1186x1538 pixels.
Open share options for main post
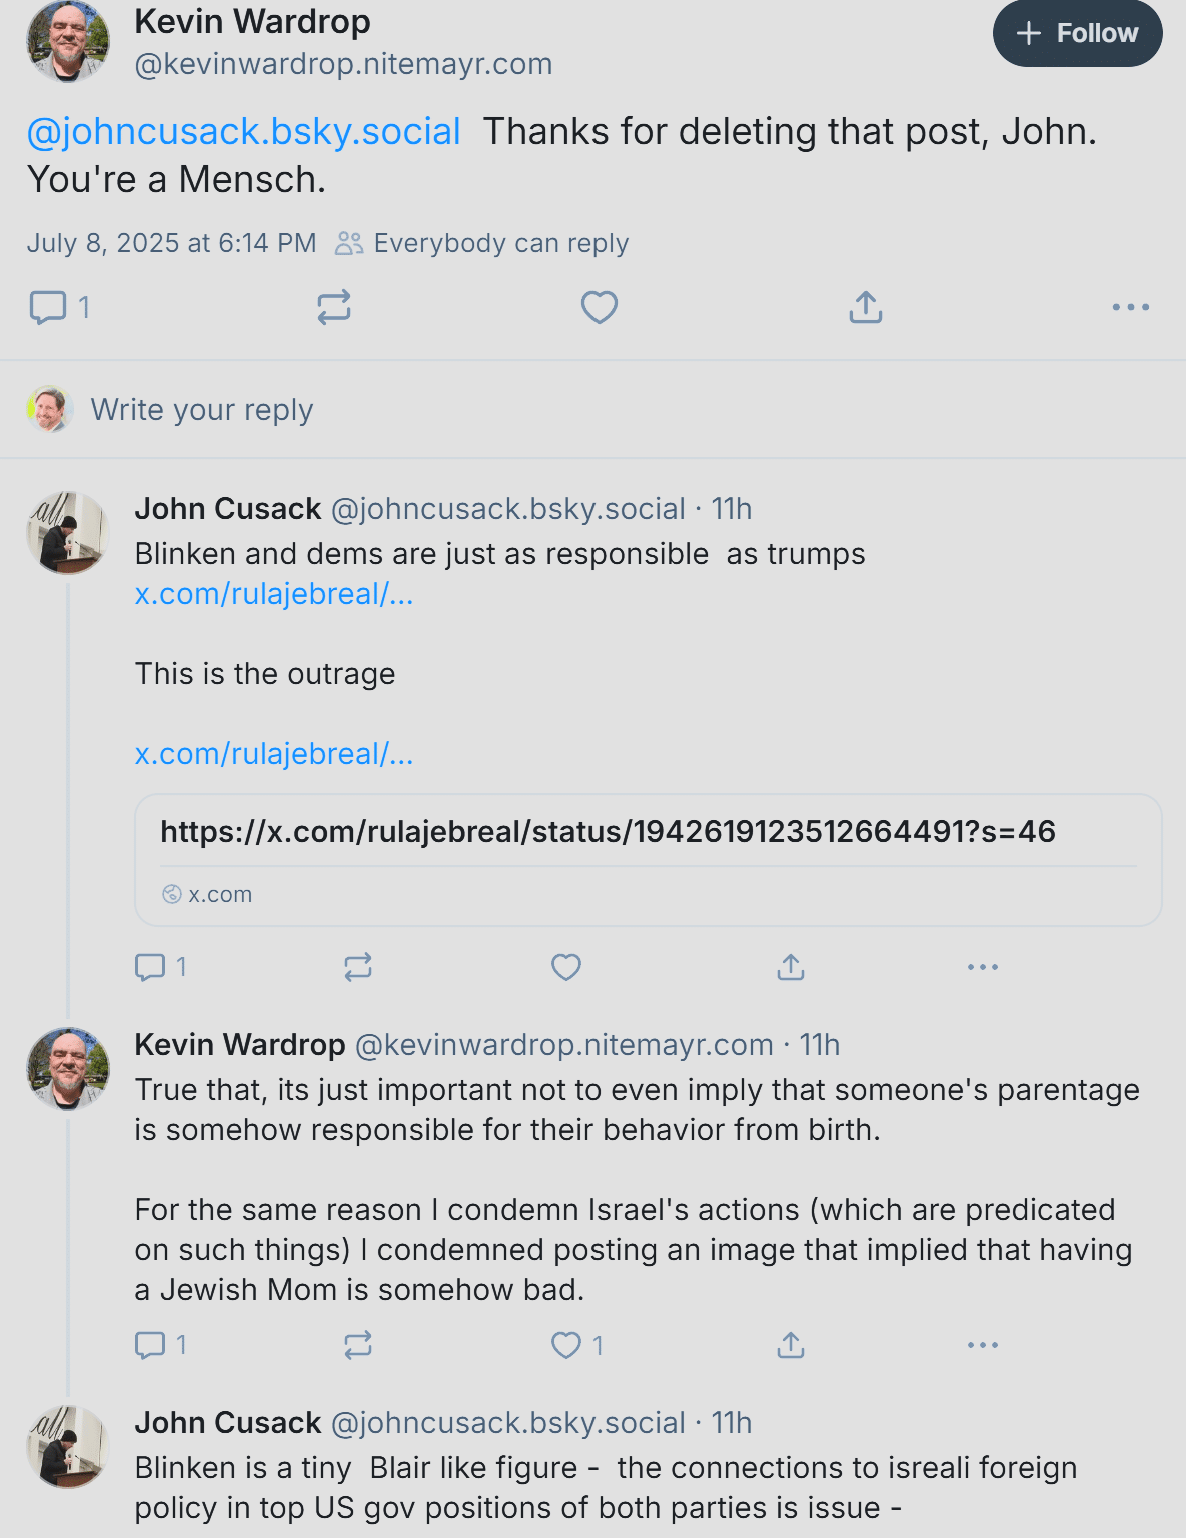pos(866,307)
